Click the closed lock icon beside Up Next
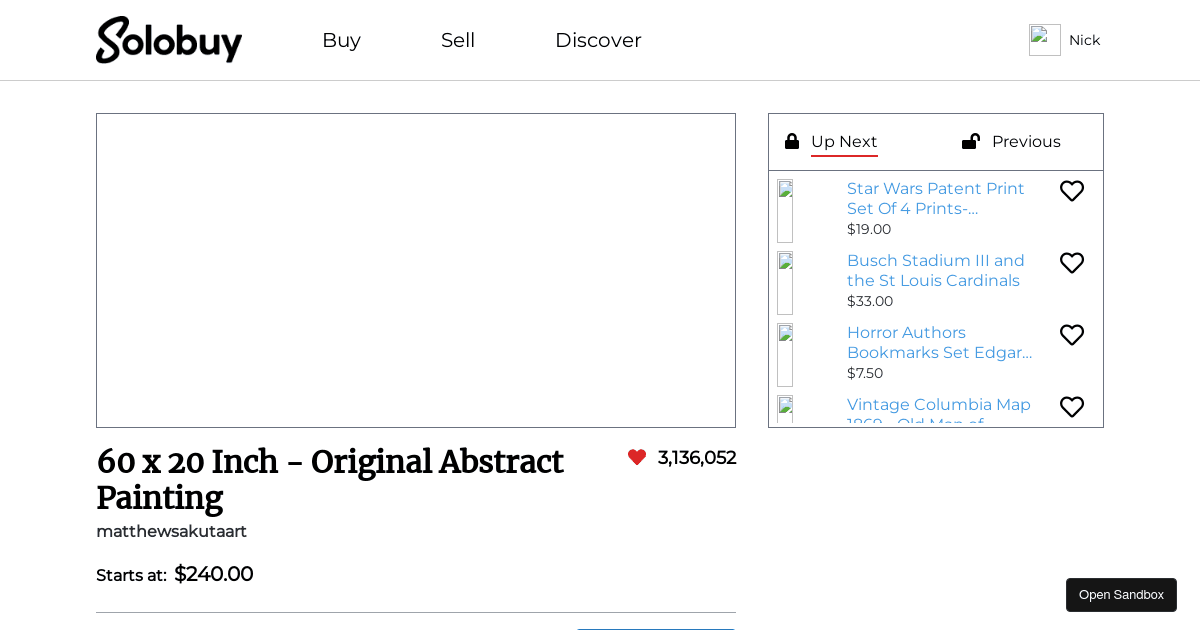 click(792, 141)
